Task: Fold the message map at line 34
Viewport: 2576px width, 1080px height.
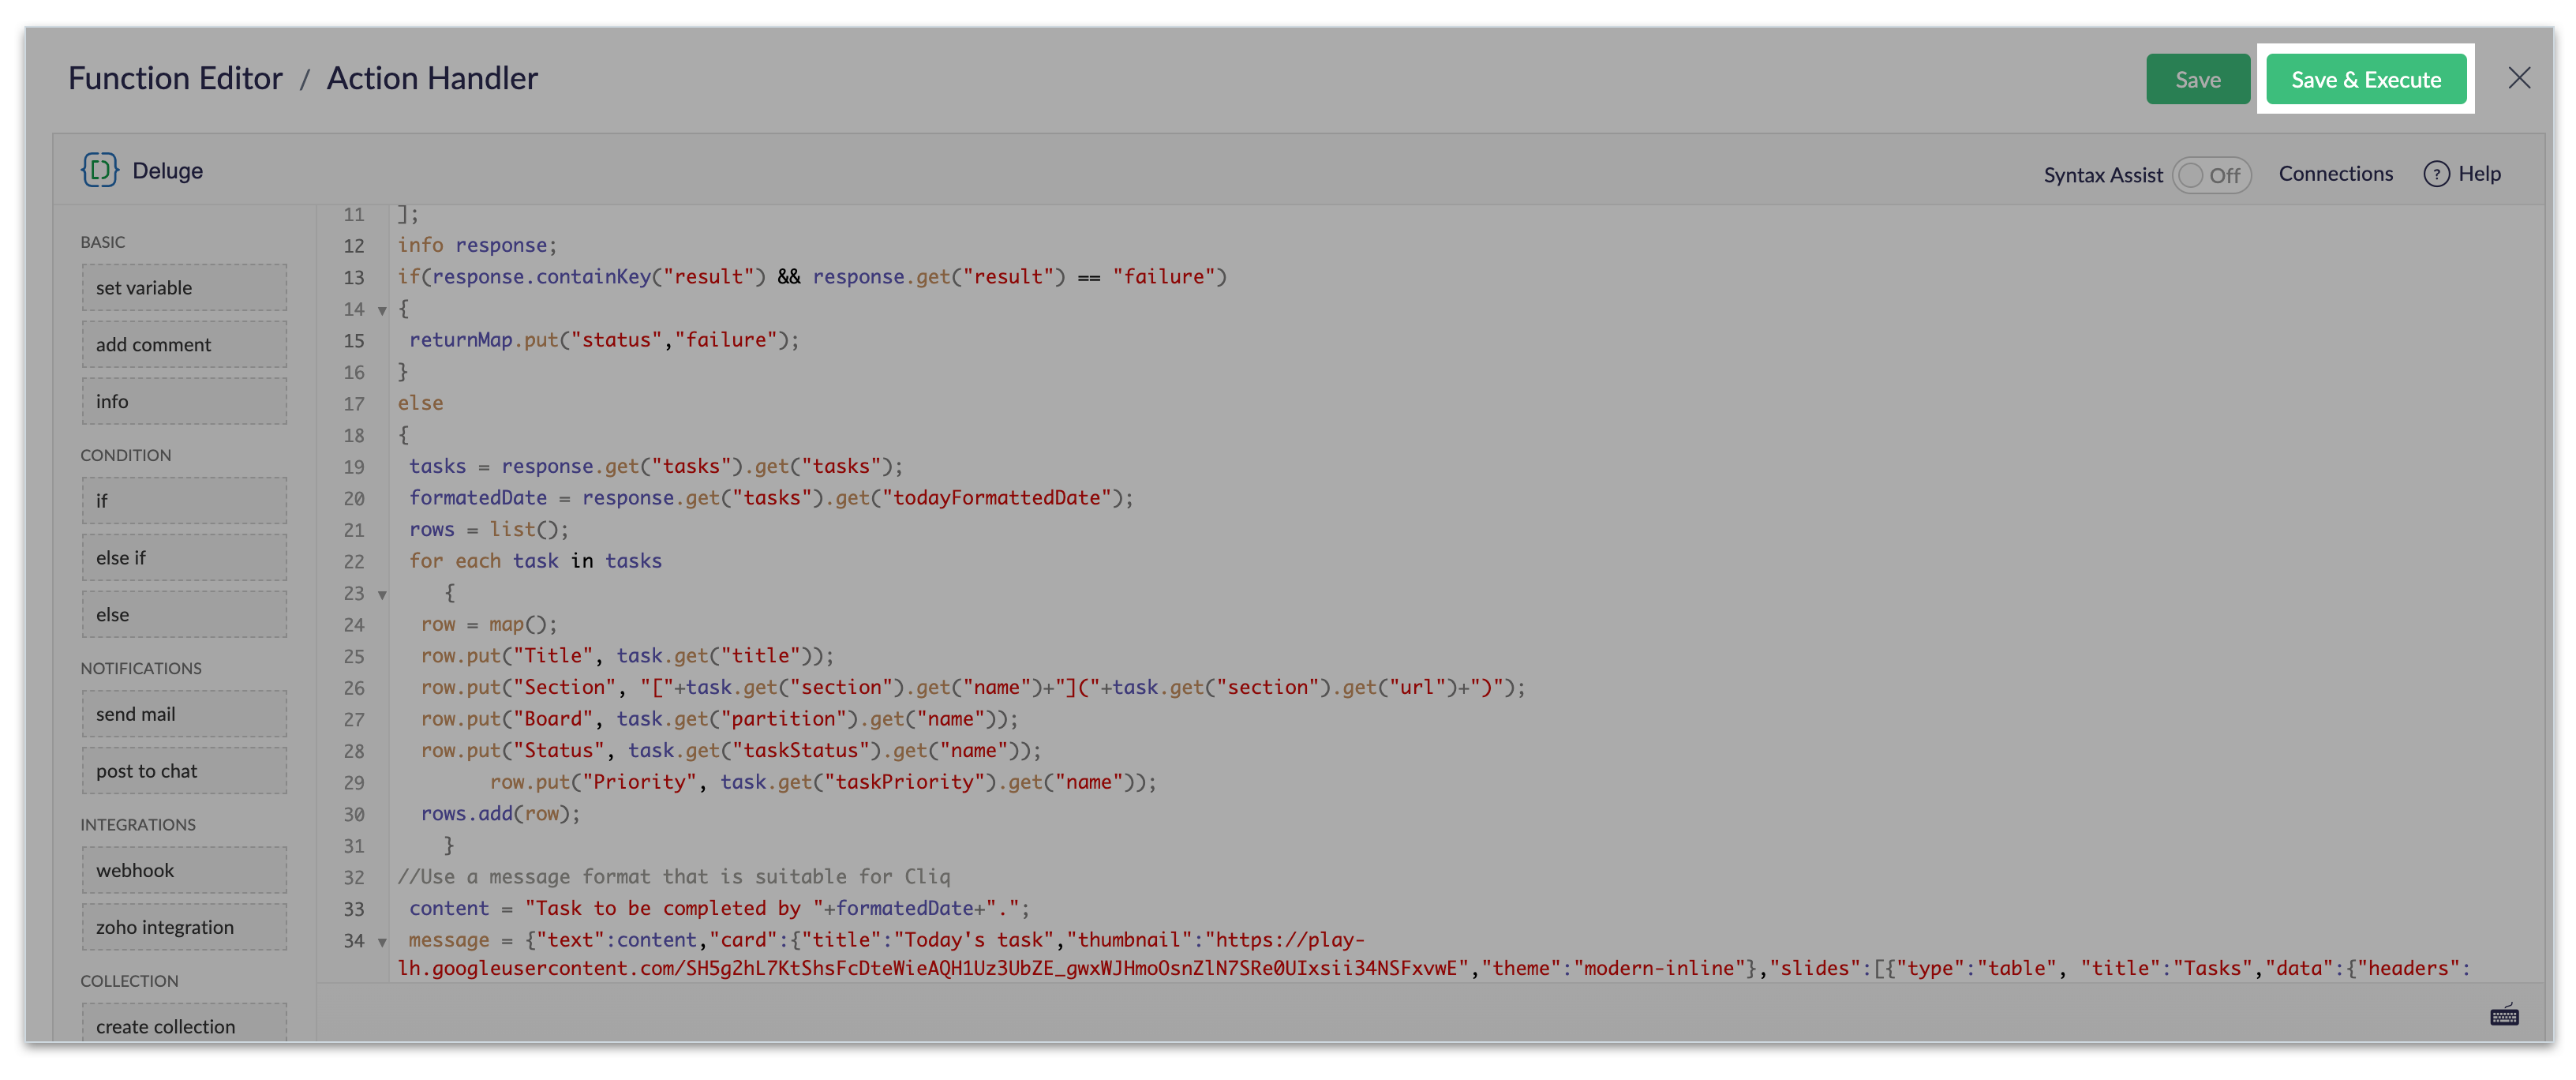Action: click(x=382, y=942)
